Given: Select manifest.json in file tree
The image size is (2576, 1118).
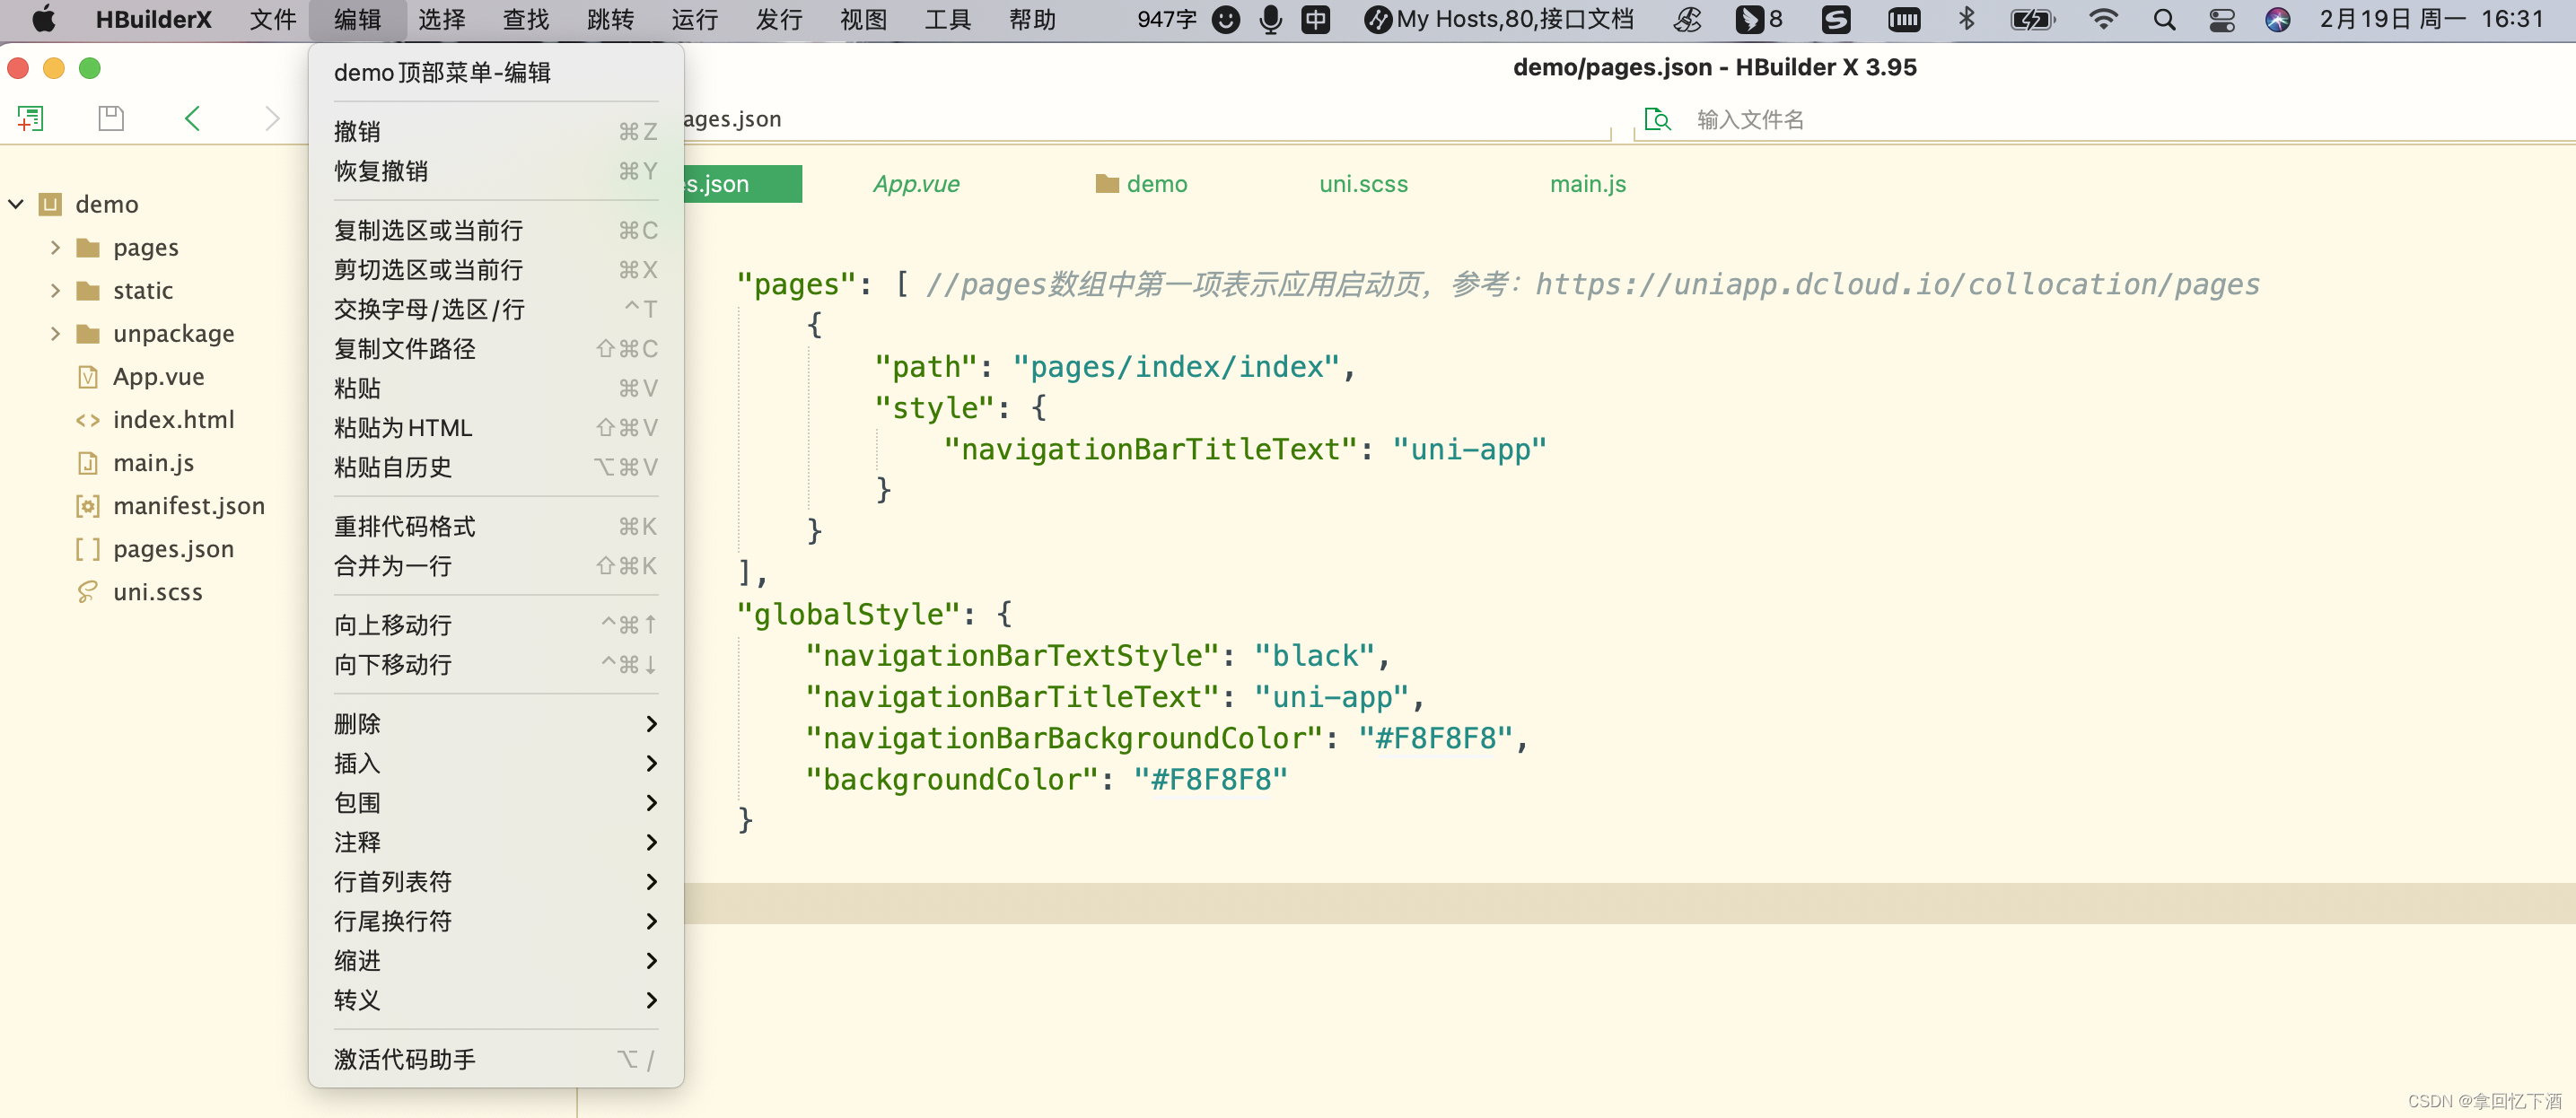Looking at the screenshot, I should [x=188, y=506].
